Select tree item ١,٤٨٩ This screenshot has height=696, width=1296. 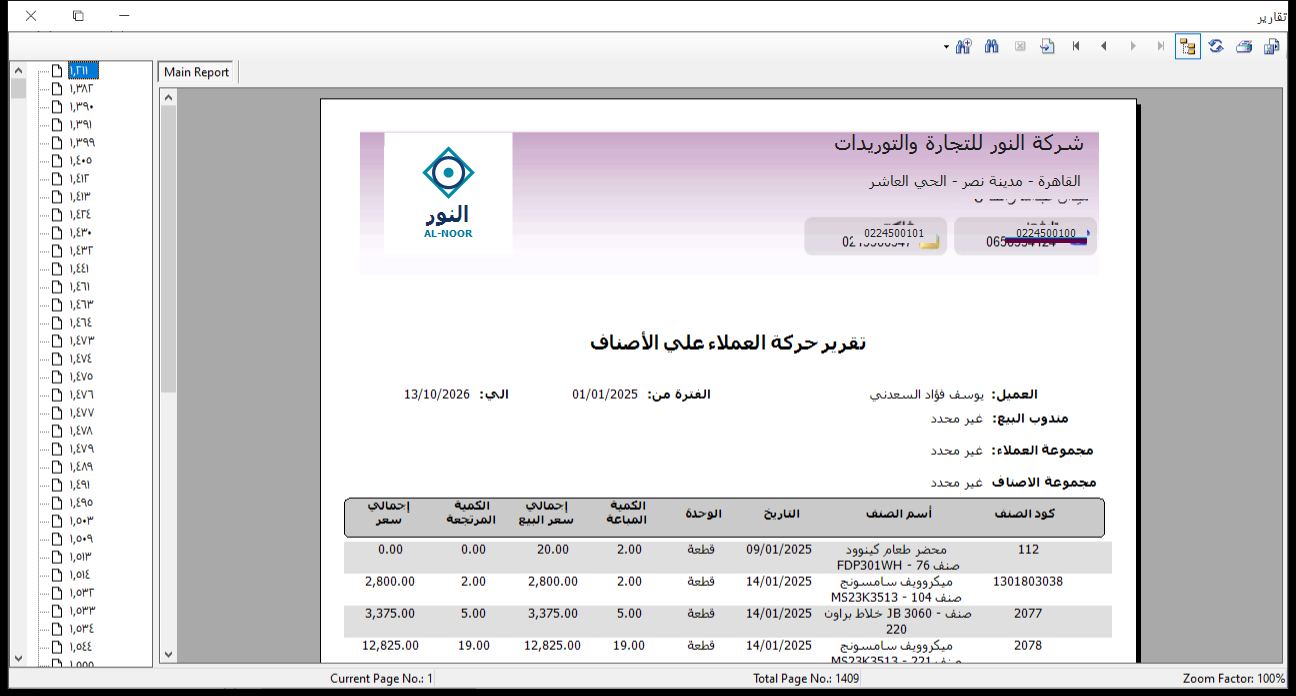click(x=81, y=467)
